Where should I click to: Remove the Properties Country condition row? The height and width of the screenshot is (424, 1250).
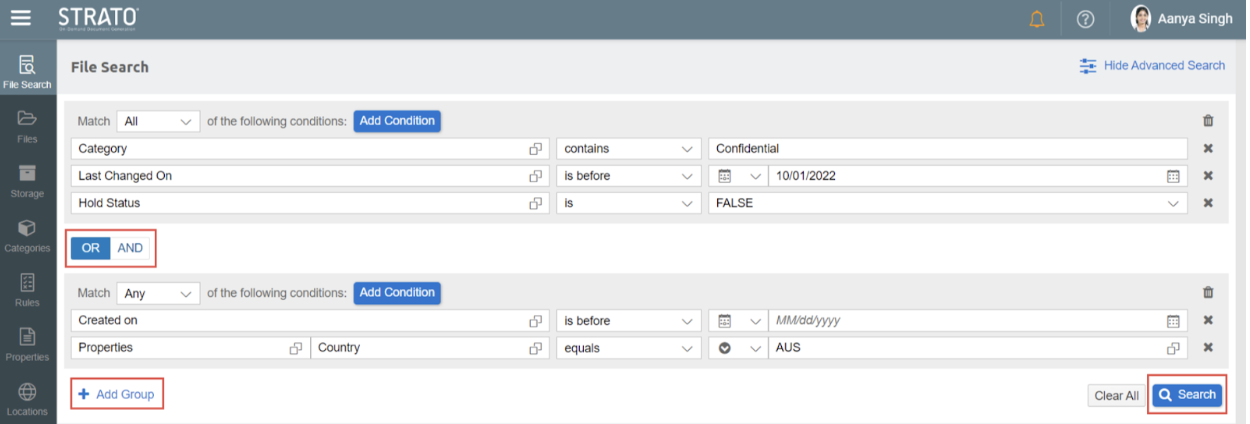[x=1208, y=348]
